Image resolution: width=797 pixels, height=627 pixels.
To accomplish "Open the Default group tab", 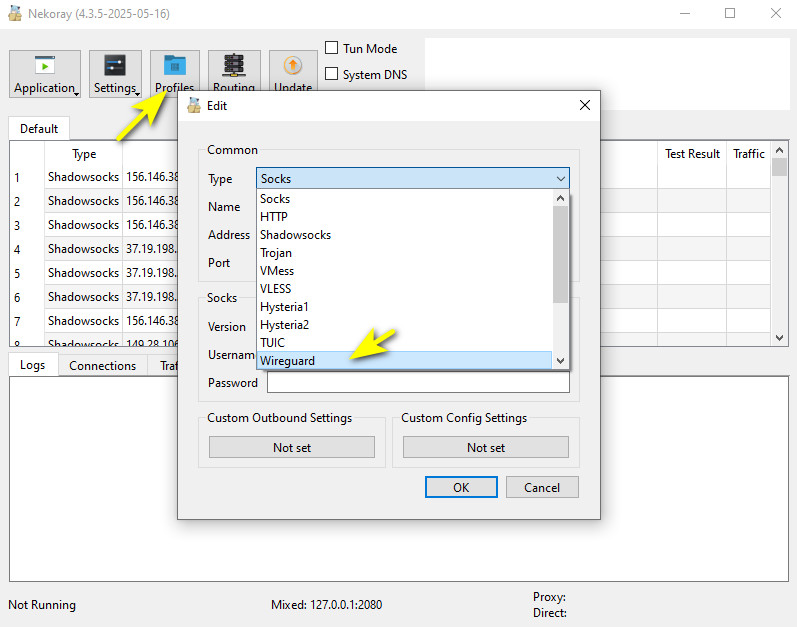I will [x=39, y=129].
